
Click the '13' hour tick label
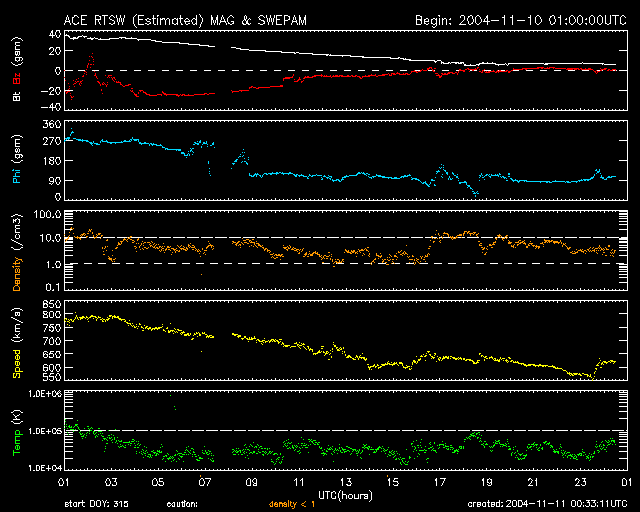346,483
